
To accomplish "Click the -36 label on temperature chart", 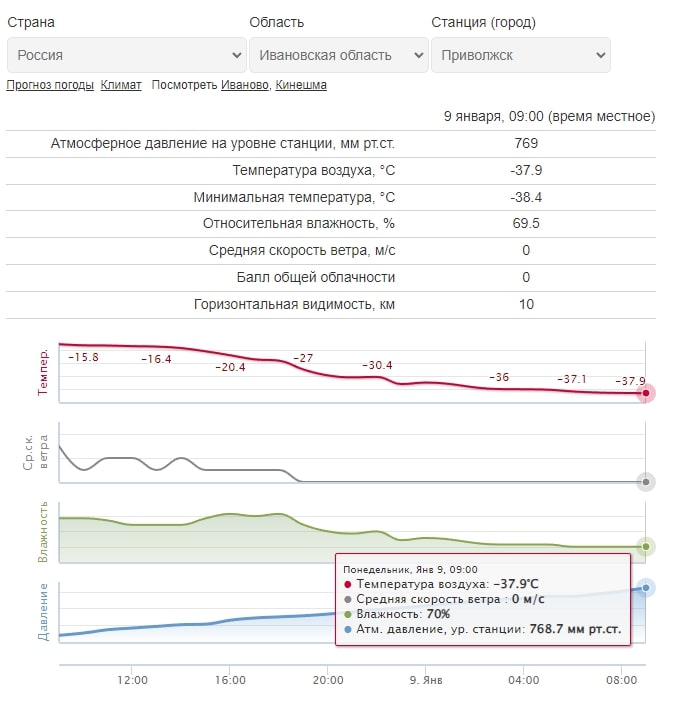I will [499, 377].
